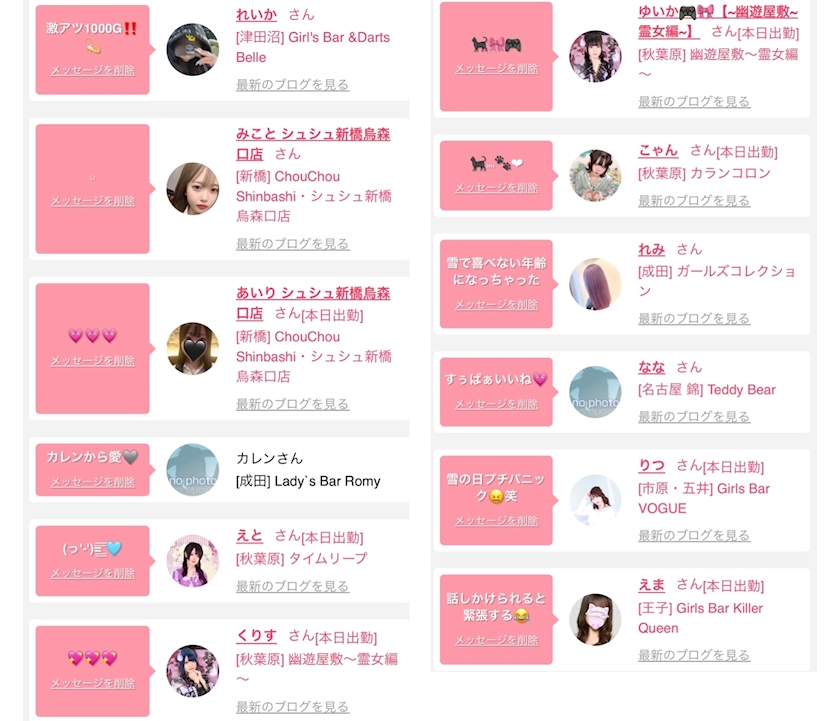The width and height of the screenshot is (840, 721).
Task: Delete the 話しかけられると緊張する message
Action: (x=497, y=640)
